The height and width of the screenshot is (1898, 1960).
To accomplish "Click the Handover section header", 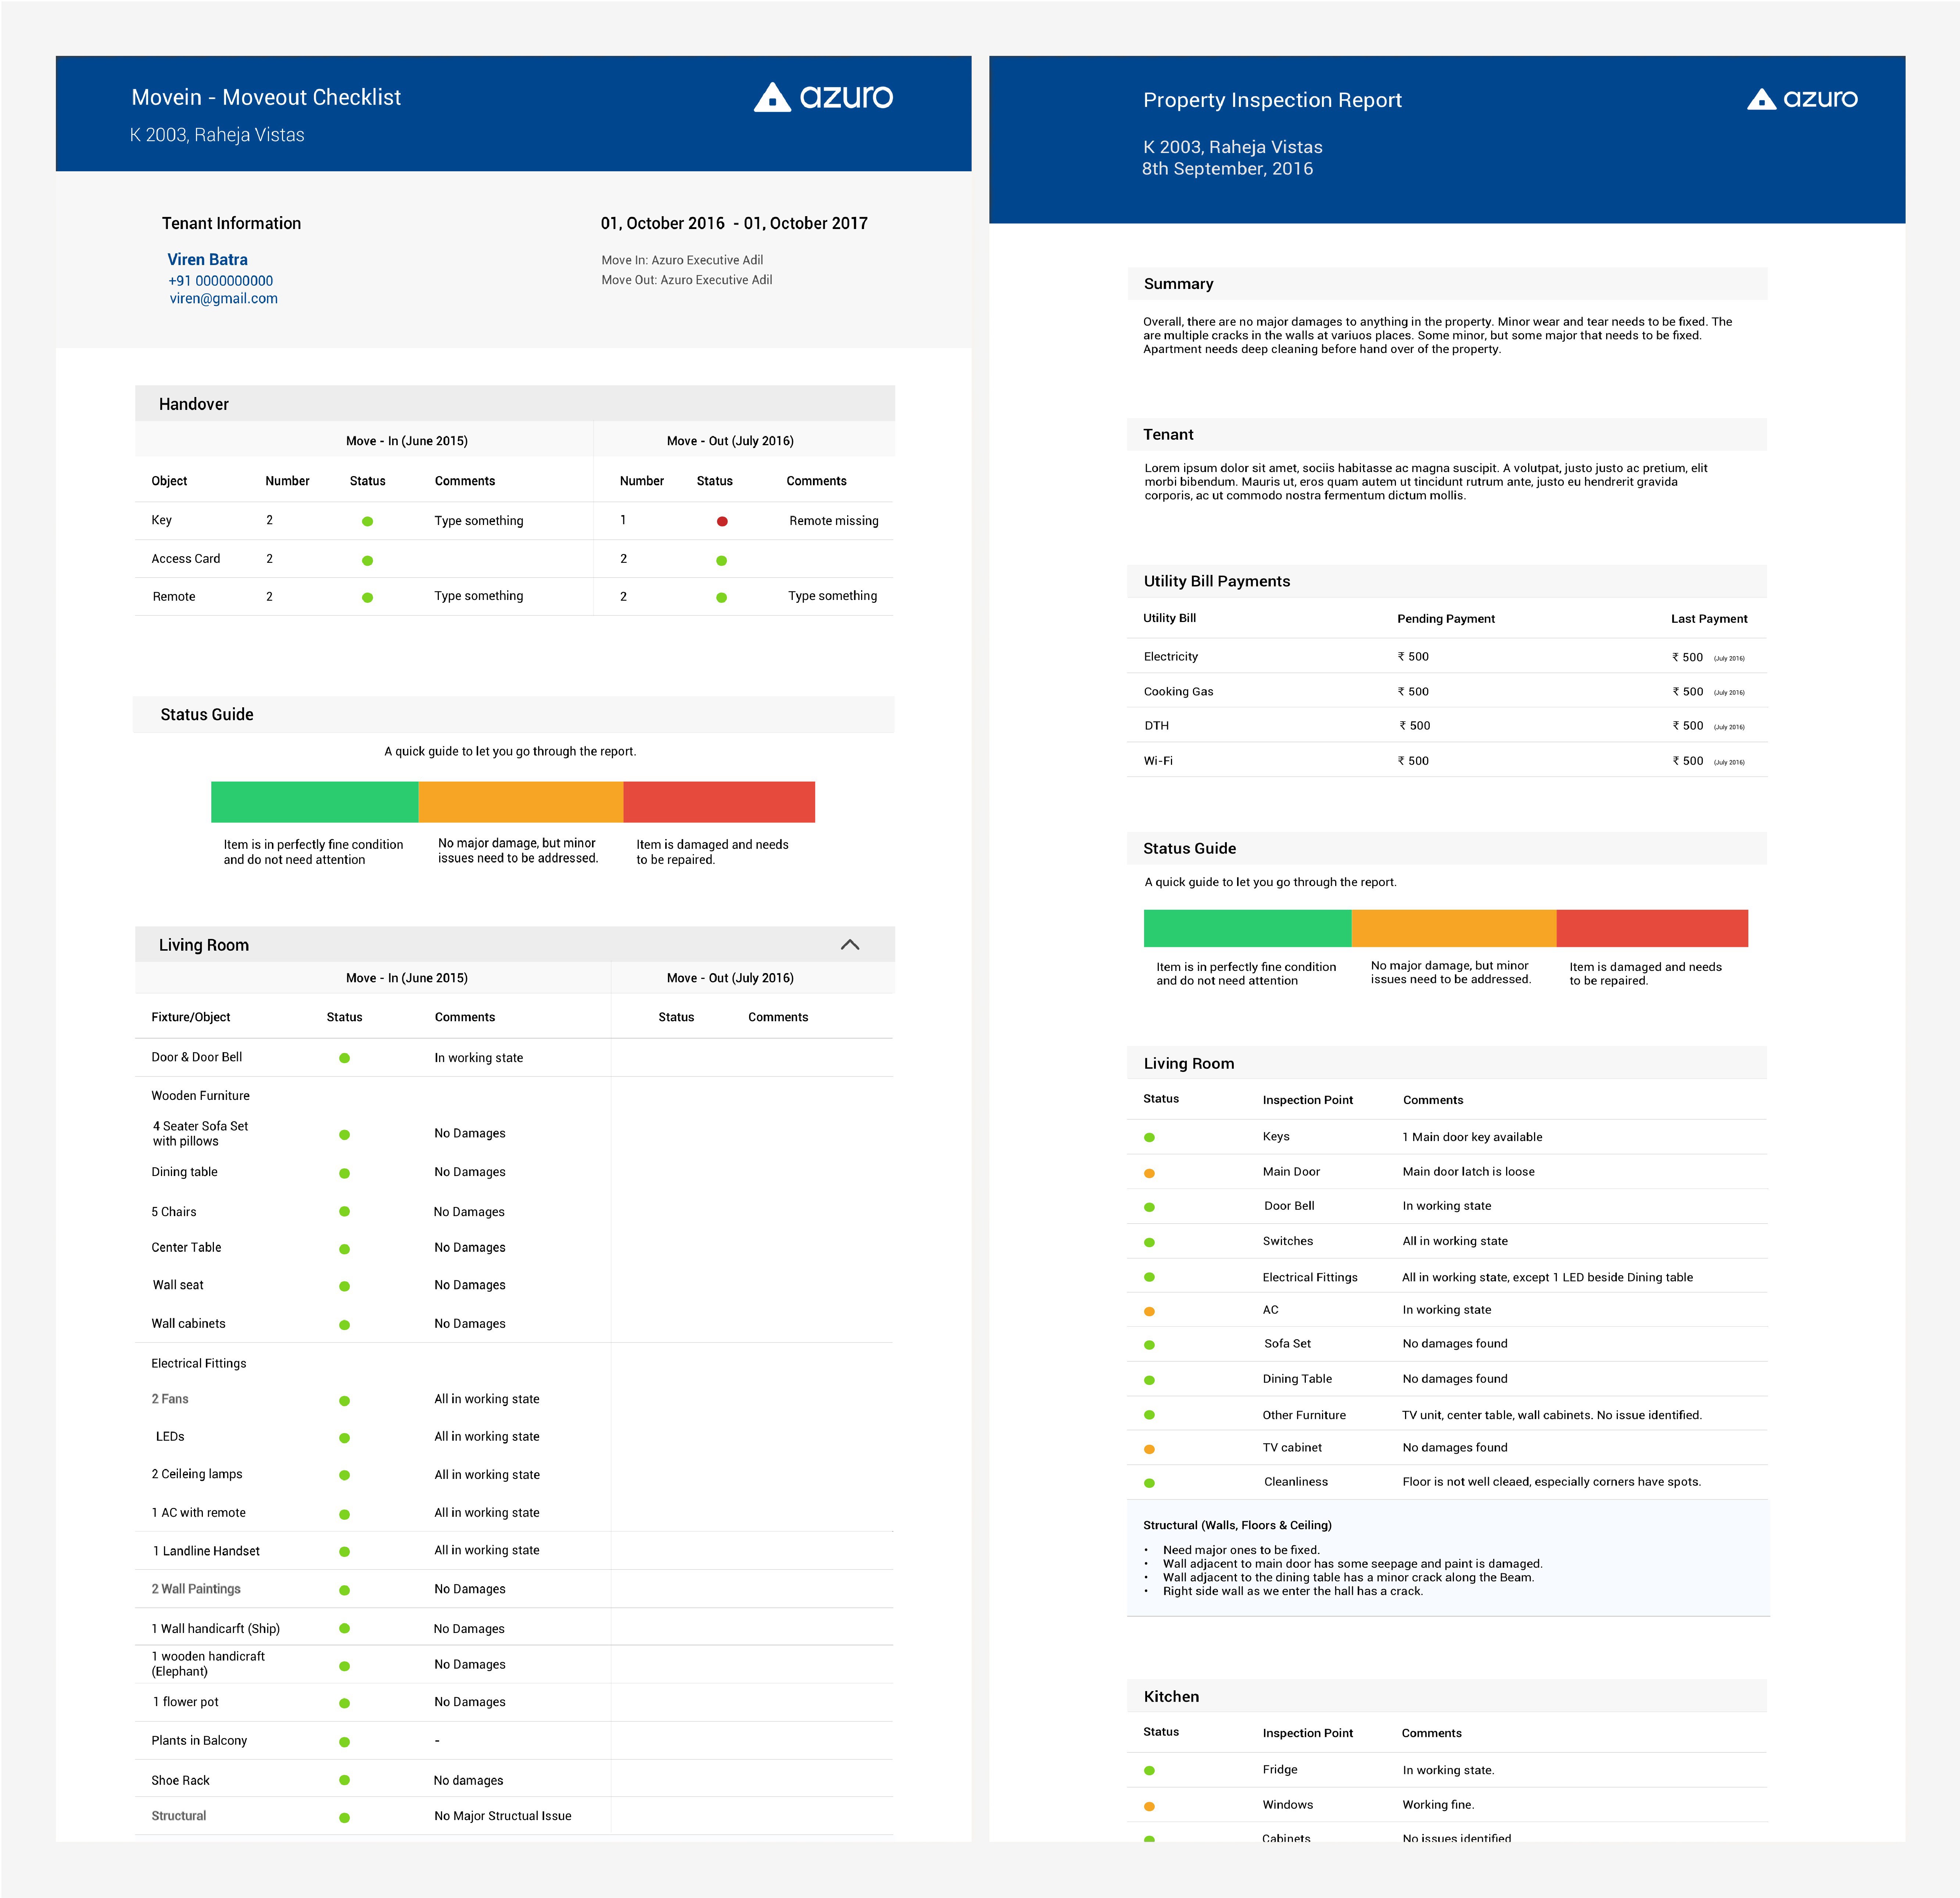I will pyautogui.click(x=515, y=403).
